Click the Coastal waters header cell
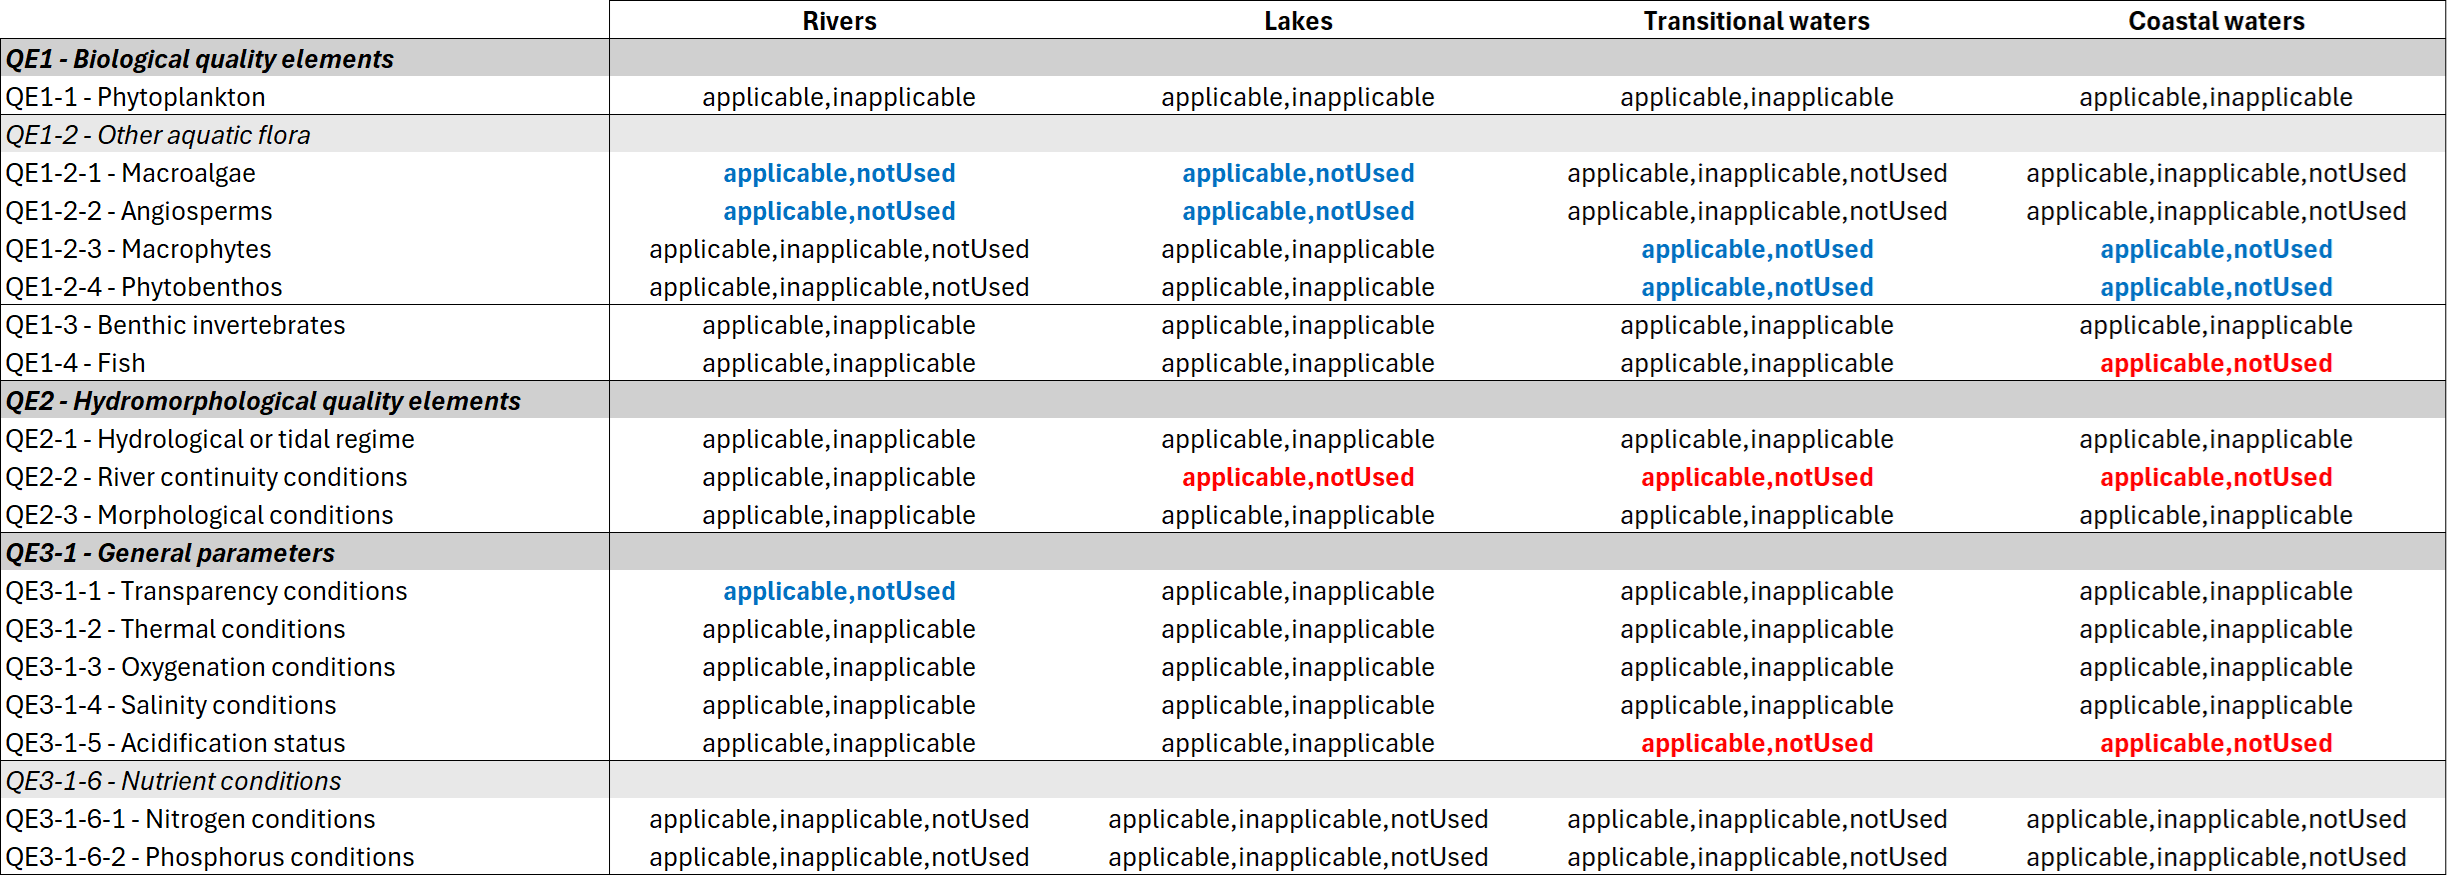 click(2216, 21)
